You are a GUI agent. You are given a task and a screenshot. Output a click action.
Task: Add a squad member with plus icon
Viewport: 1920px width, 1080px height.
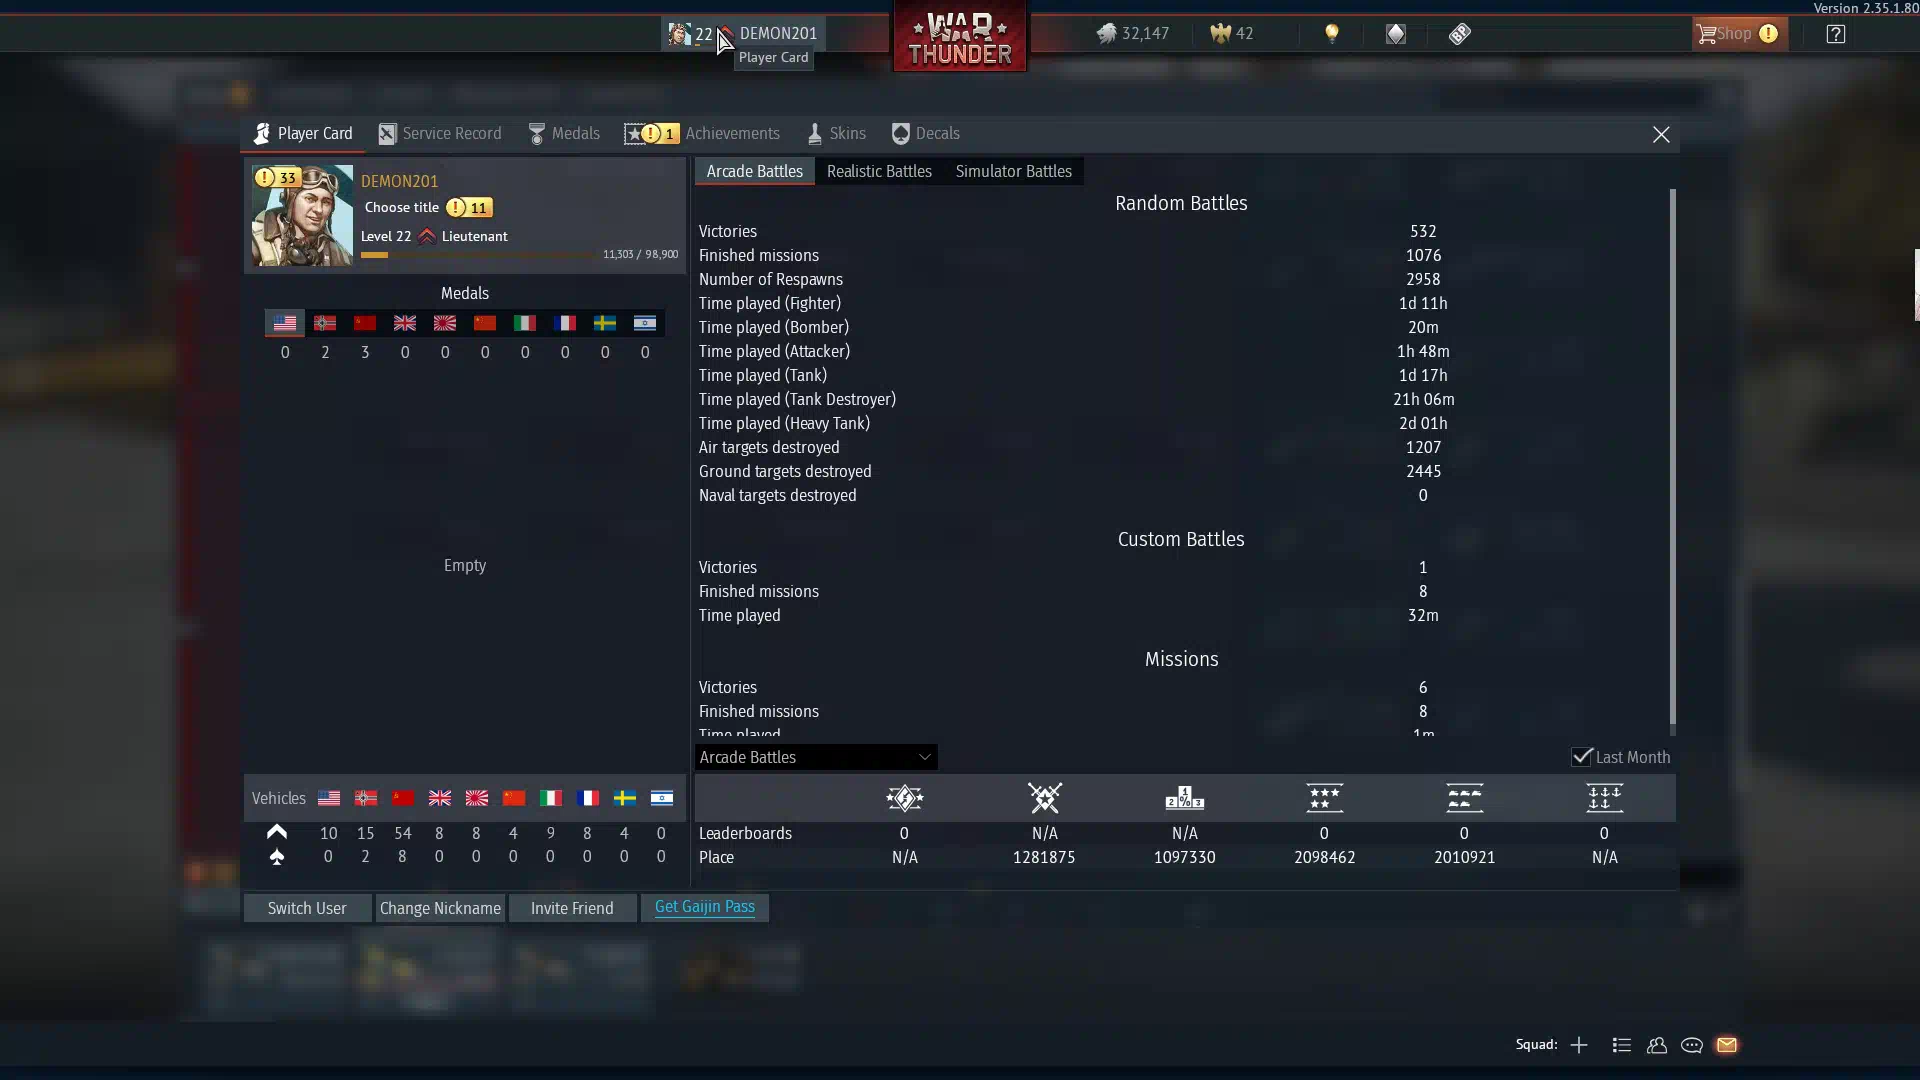tap(1579, 1045)
